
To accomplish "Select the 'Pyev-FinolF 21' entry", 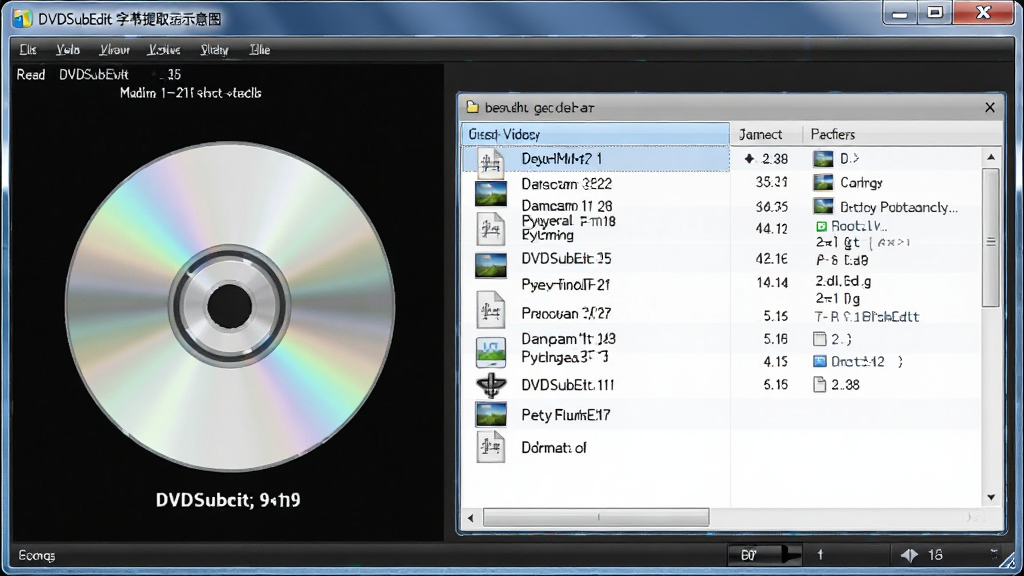I will 566,285.
